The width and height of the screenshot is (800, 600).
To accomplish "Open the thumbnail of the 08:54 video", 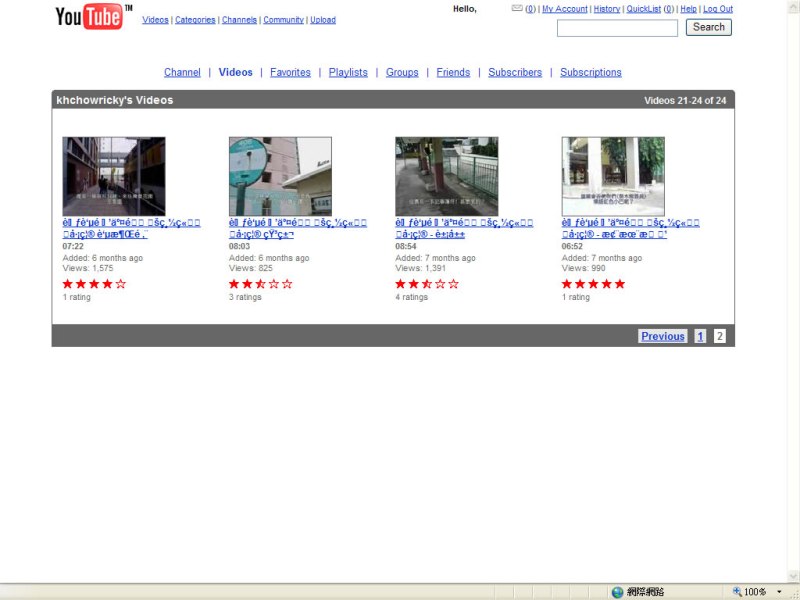I will (x=446, y=176).
